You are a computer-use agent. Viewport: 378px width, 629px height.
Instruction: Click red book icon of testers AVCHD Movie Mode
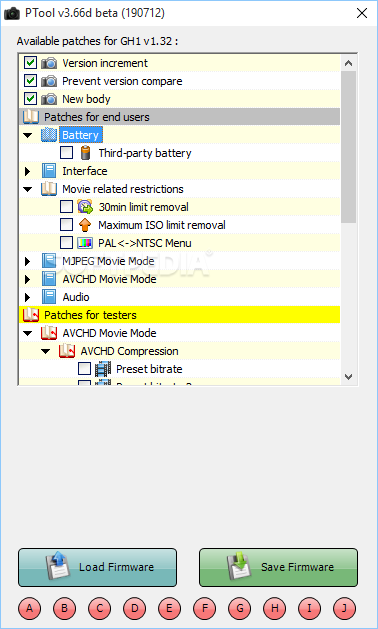49,333
